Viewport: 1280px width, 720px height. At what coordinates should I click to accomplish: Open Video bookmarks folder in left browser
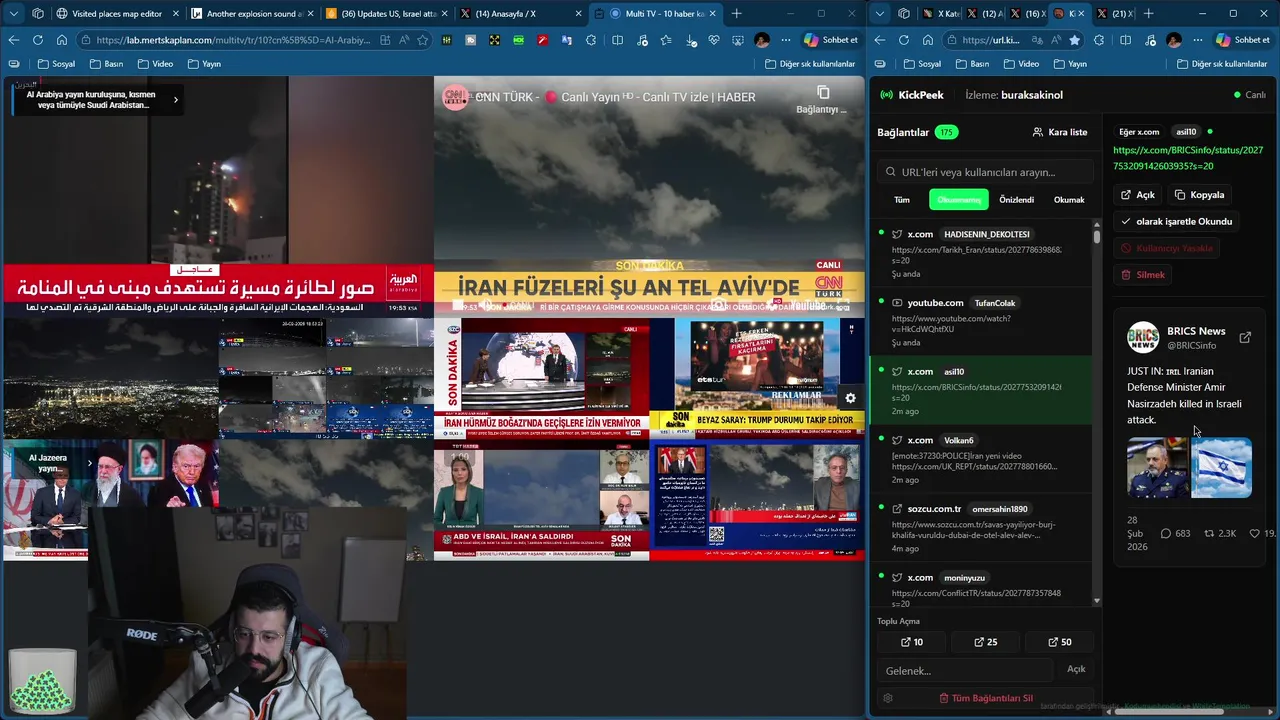point(155,64)
